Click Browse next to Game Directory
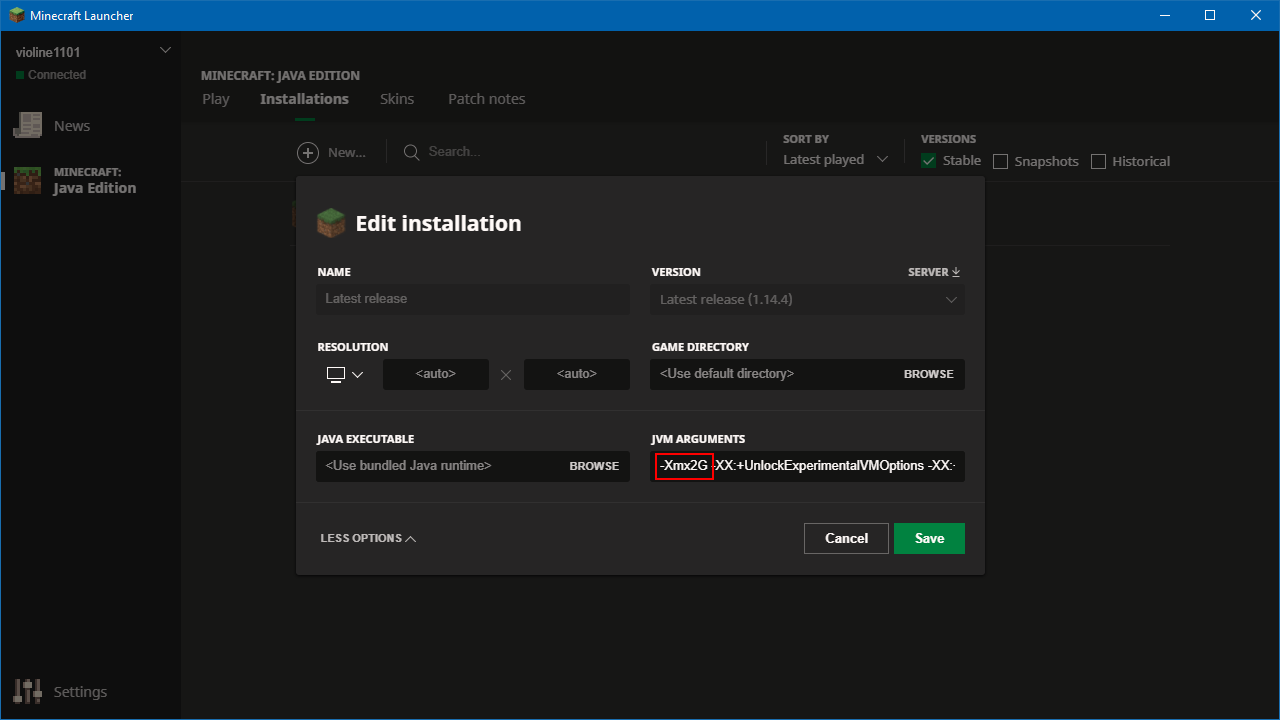The width and height of the screenshot is (1280, 720). (x=928, y=374)
